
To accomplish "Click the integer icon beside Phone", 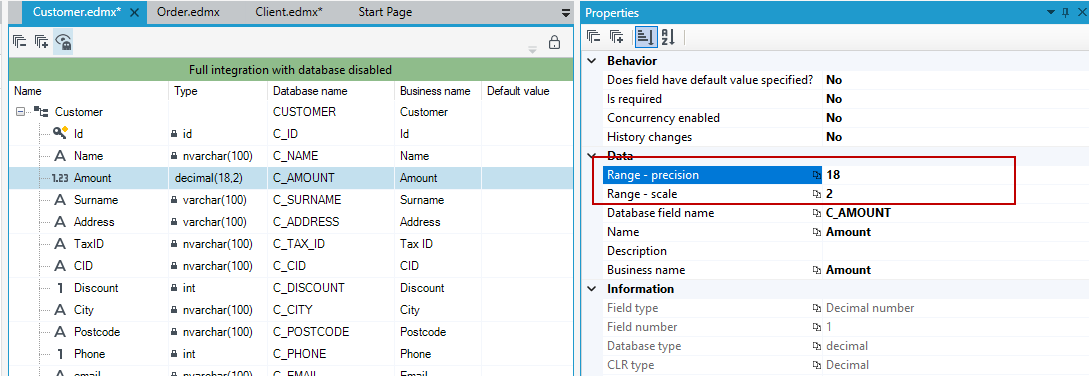I will point(60,354).
